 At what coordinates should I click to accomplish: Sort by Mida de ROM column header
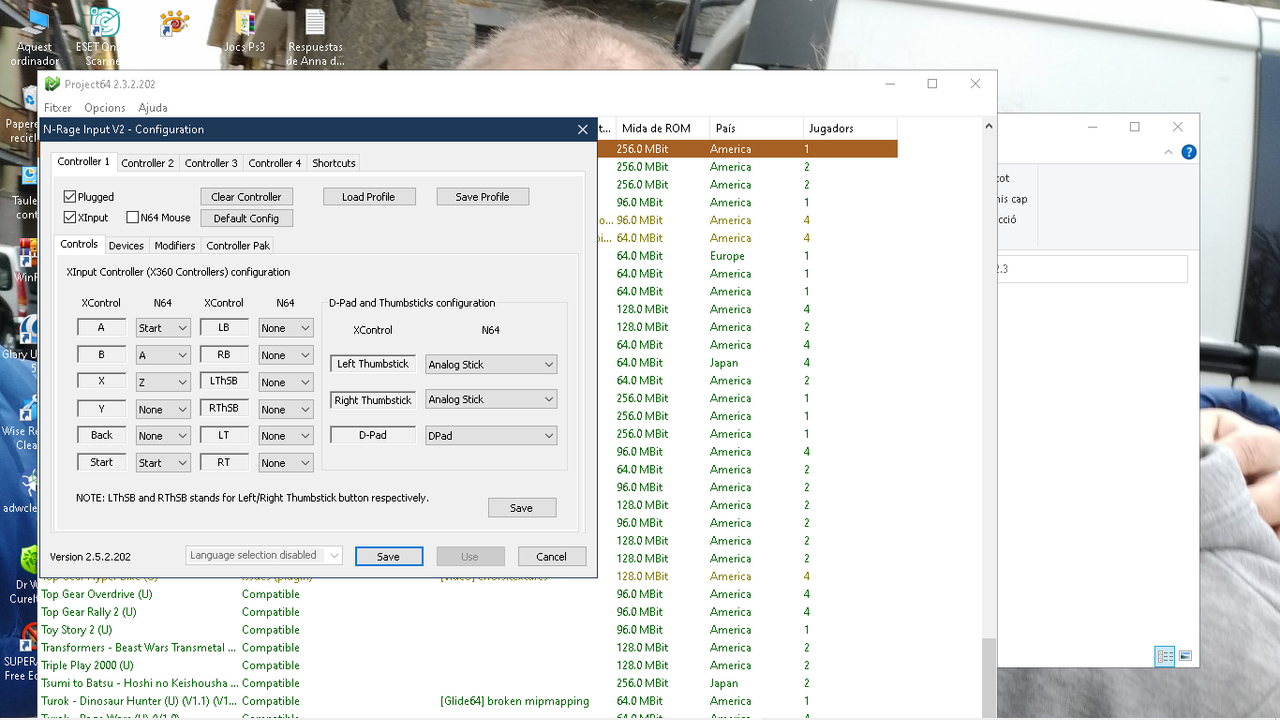coord(661,128)
